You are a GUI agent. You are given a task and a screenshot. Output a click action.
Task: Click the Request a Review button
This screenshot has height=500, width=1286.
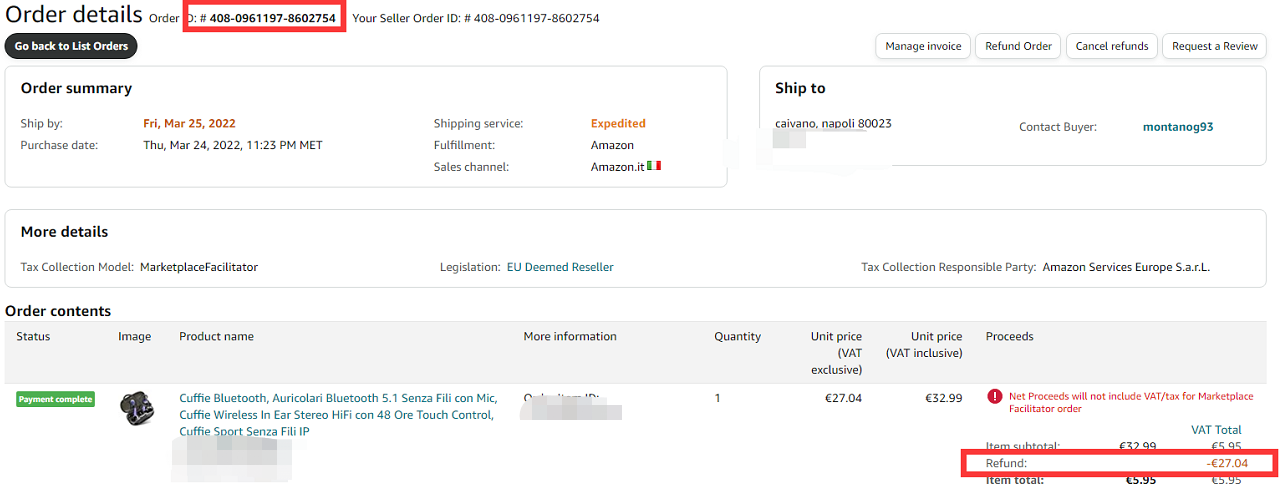pyautogui.click(x=1214, y=46)
